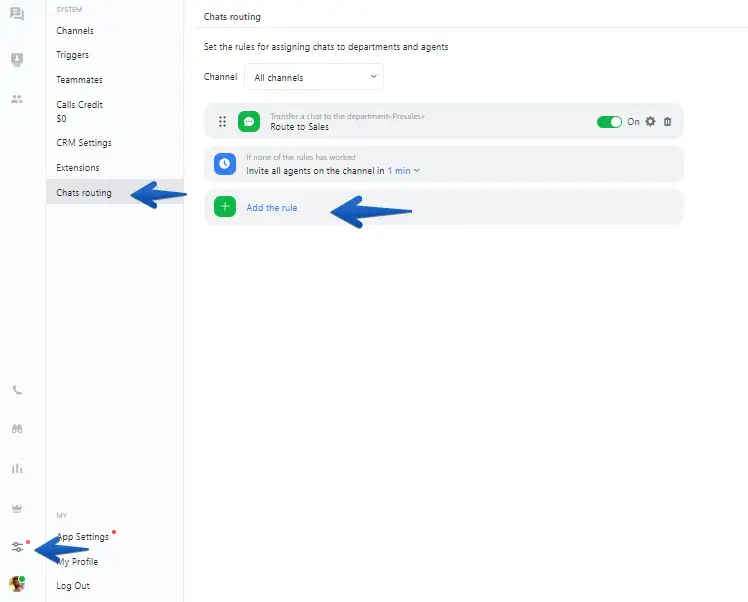Viewport: 748px width, 602px height.
Task: Open the settings sliders icon
Action: tap(17, 547)
